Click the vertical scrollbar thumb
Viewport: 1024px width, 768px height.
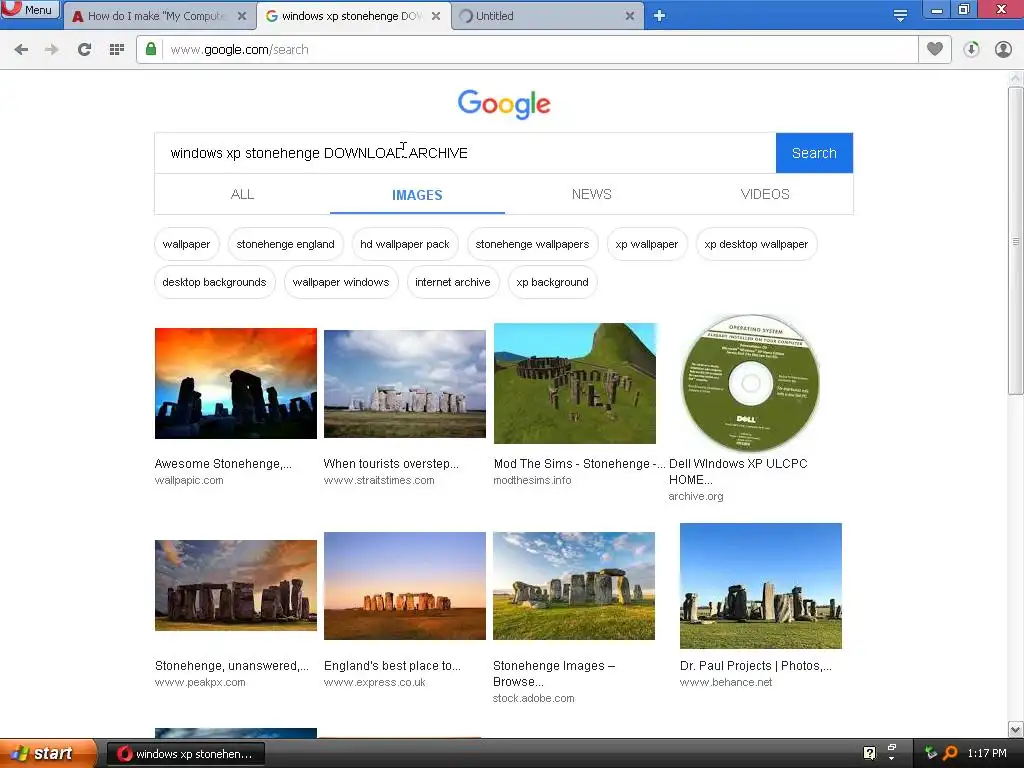[1016, 241]
